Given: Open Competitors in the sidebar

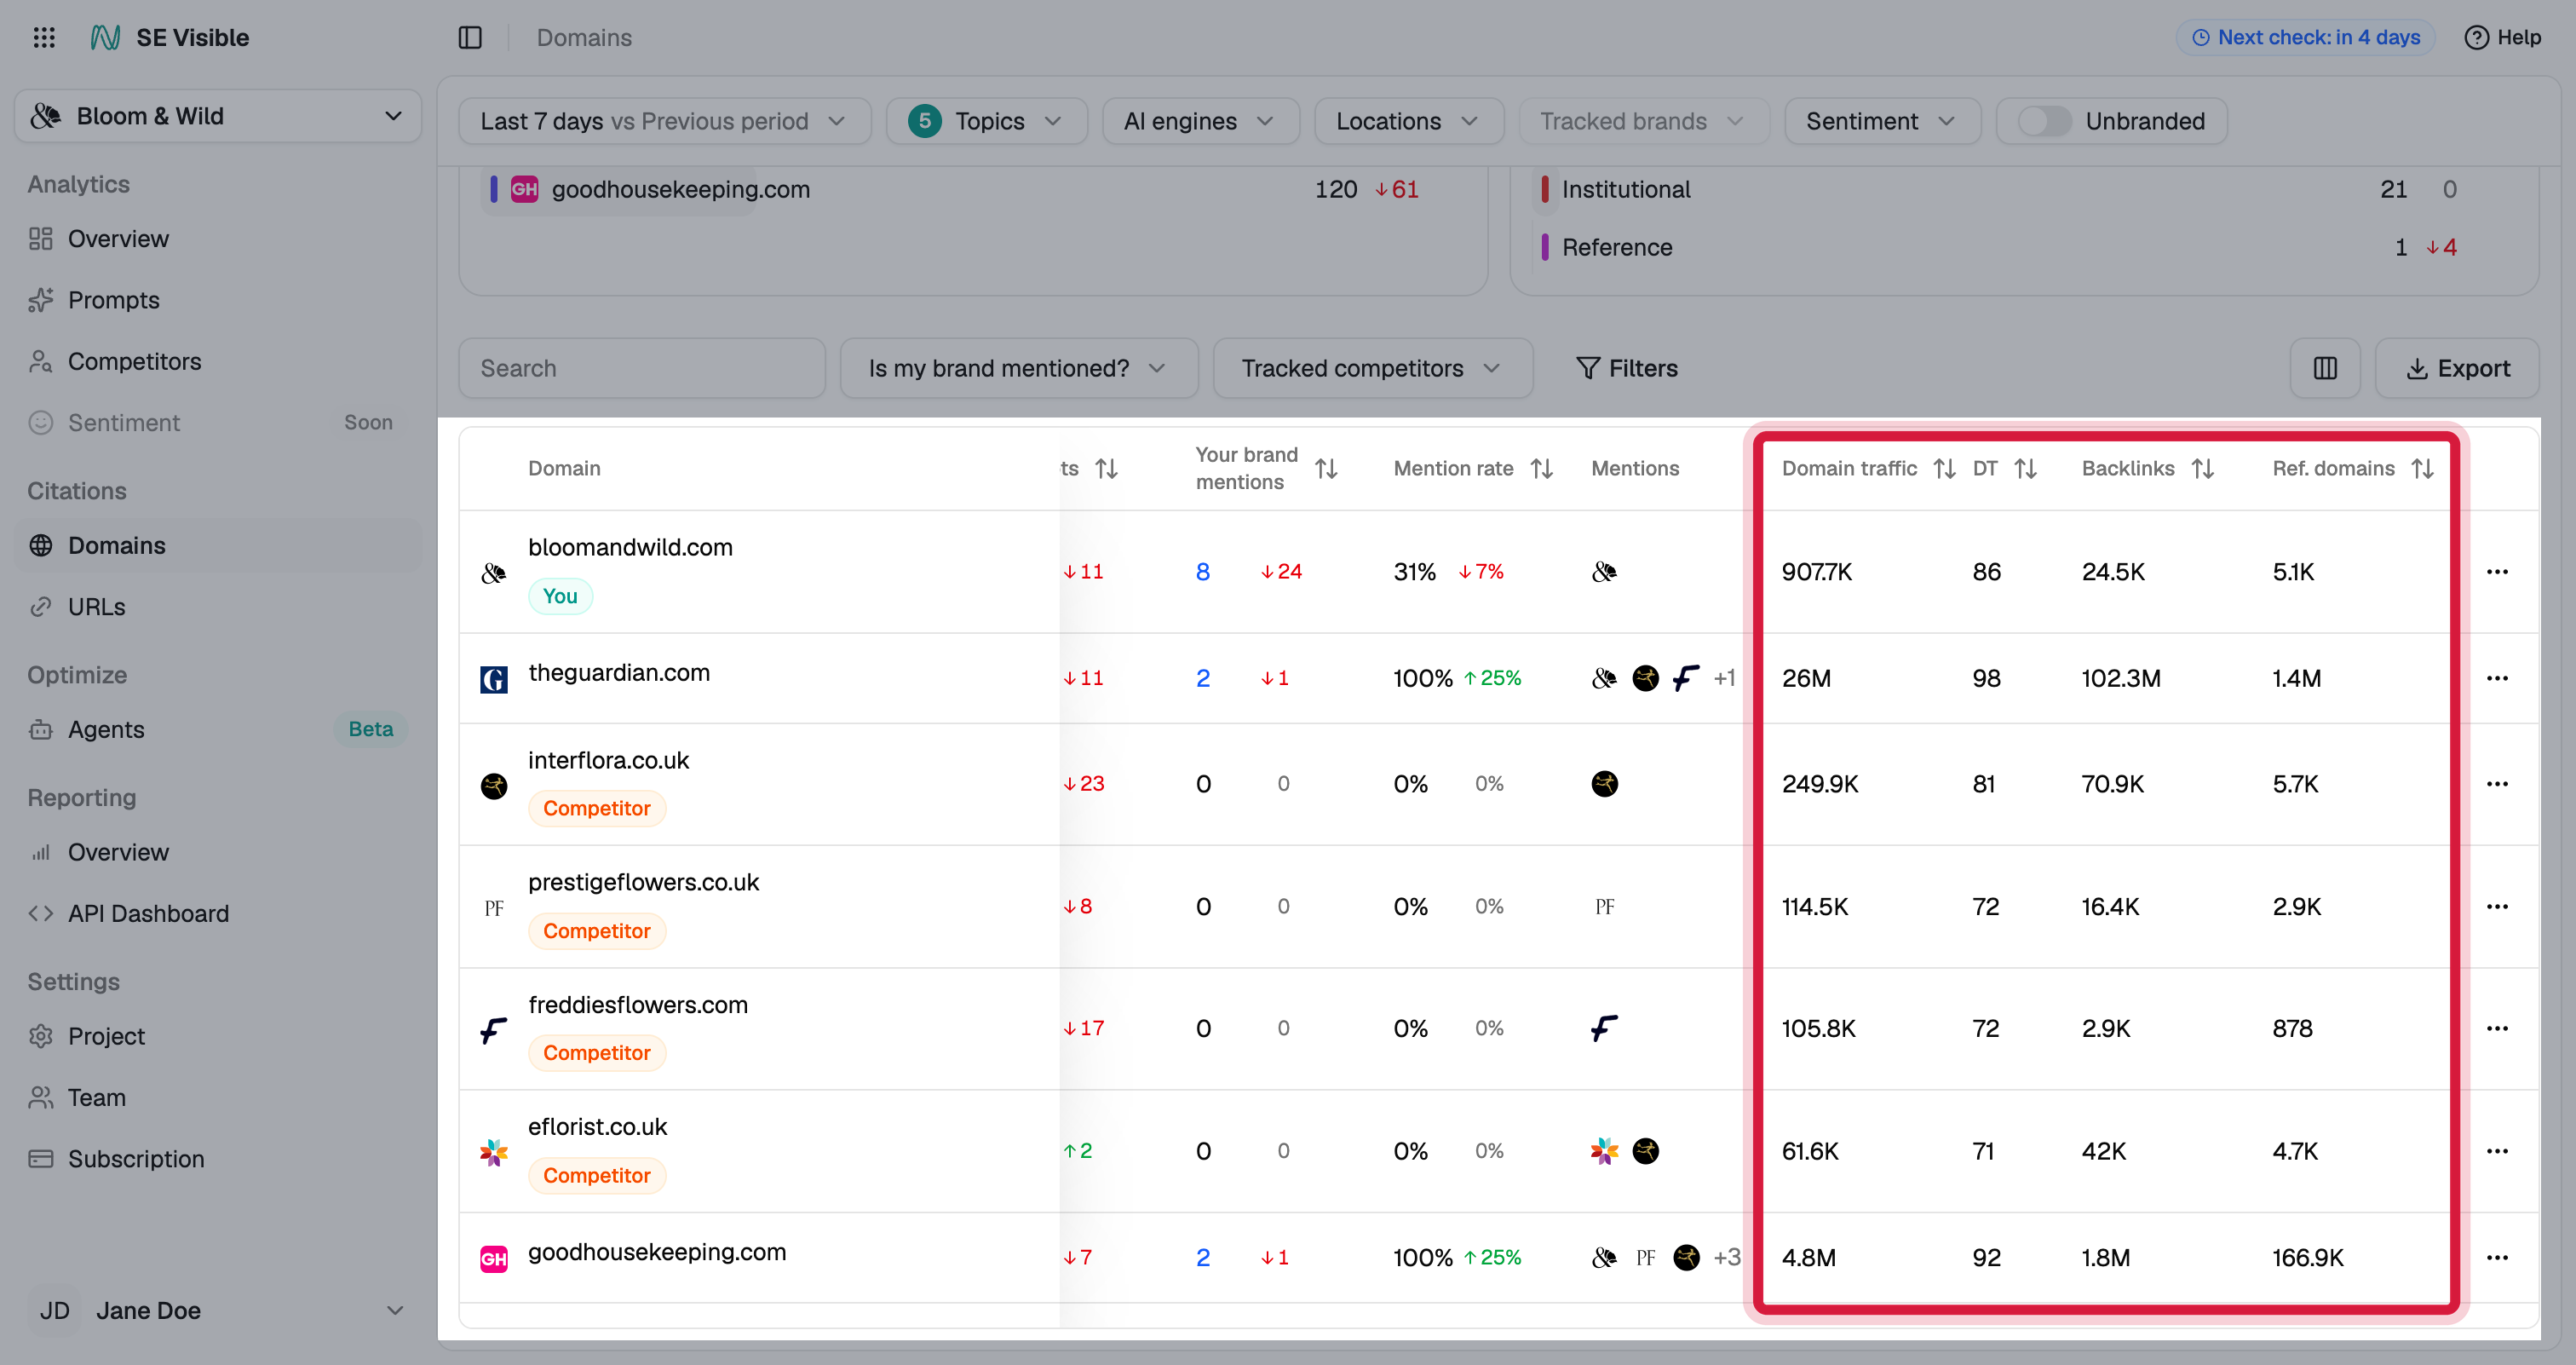Looking at the screenshot, I should (x=134, y=361).
